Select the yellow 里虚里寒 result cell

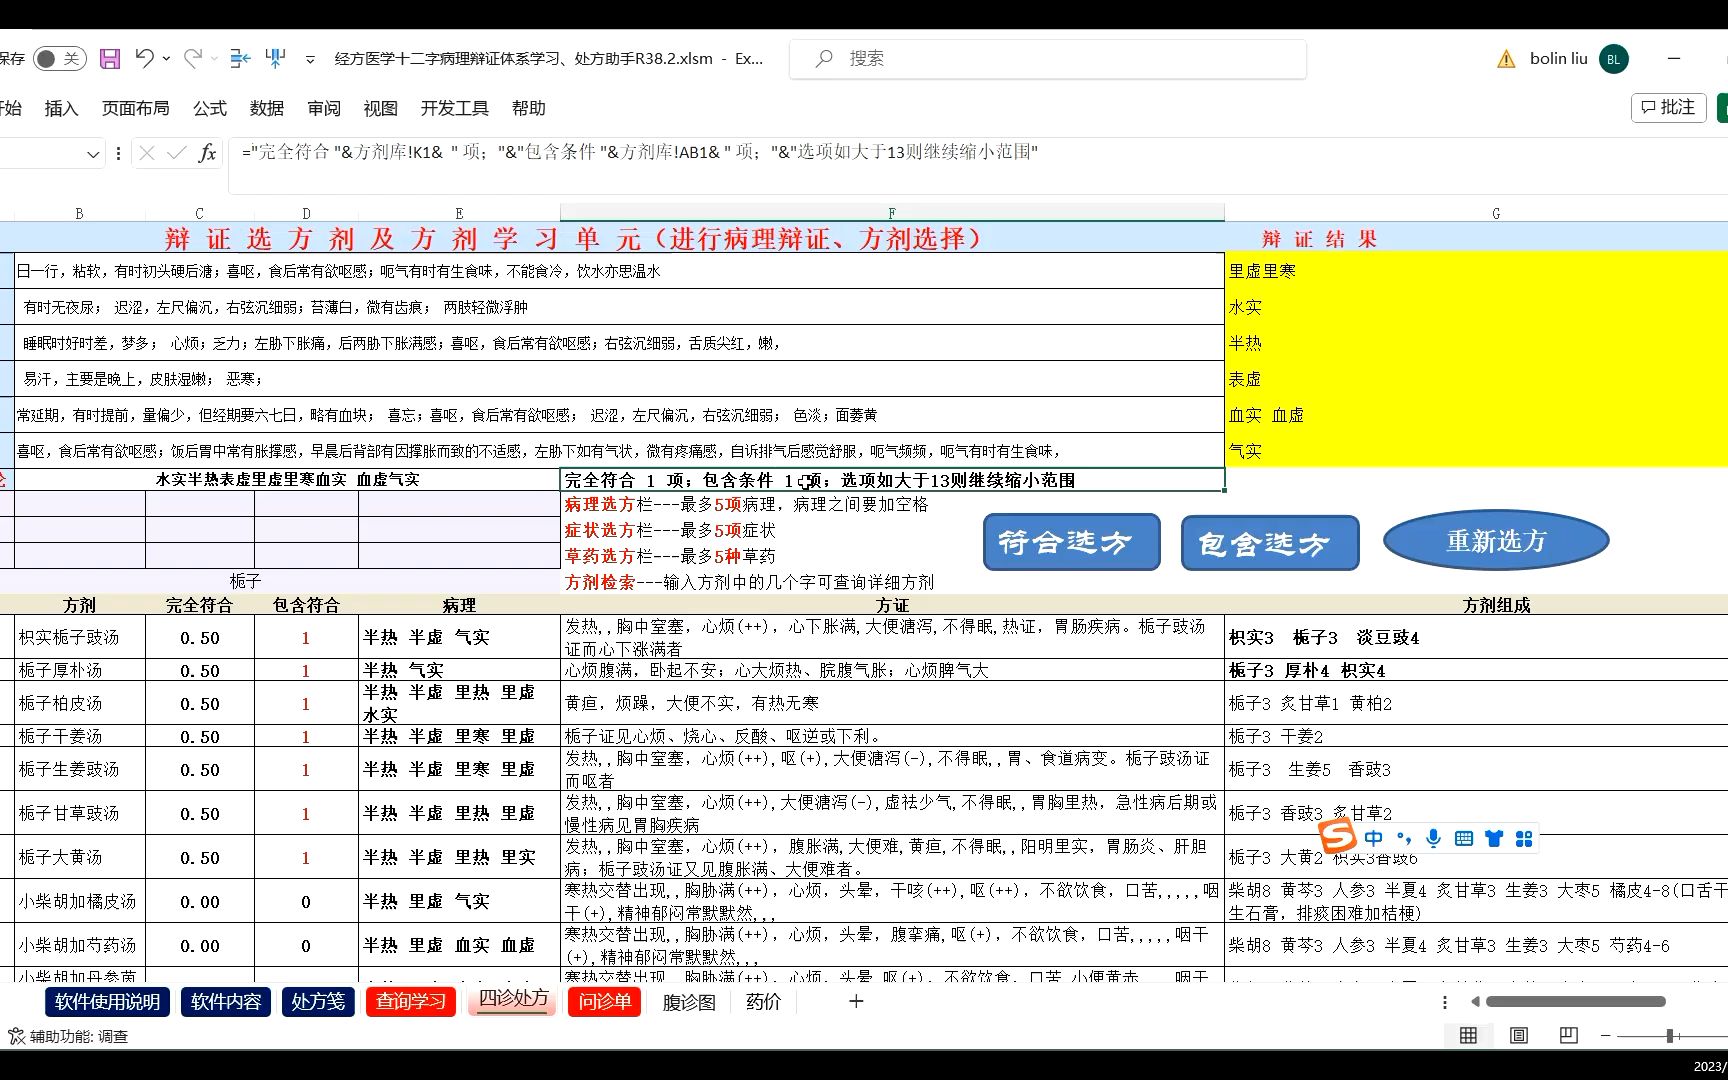tap(1476, 271)
